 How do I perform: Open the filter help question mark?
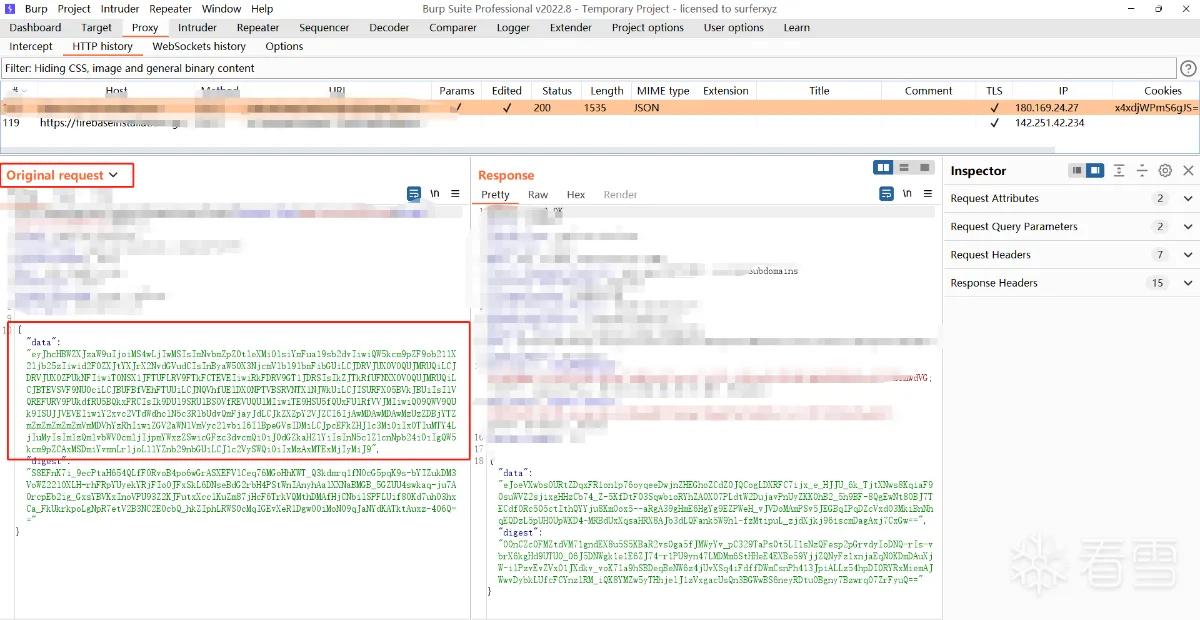click(x=1188, y=68)
